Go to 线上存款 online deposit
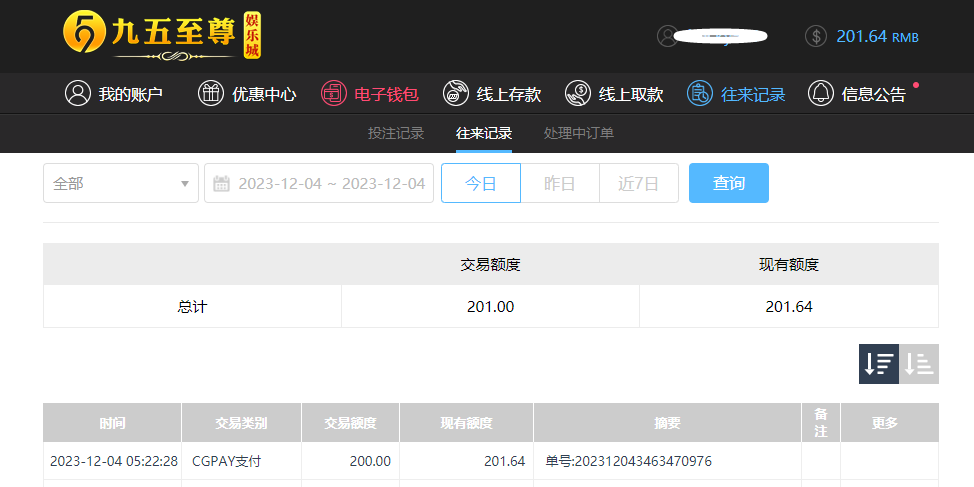This screenshot has height=487, width=974. click(509, 94)
